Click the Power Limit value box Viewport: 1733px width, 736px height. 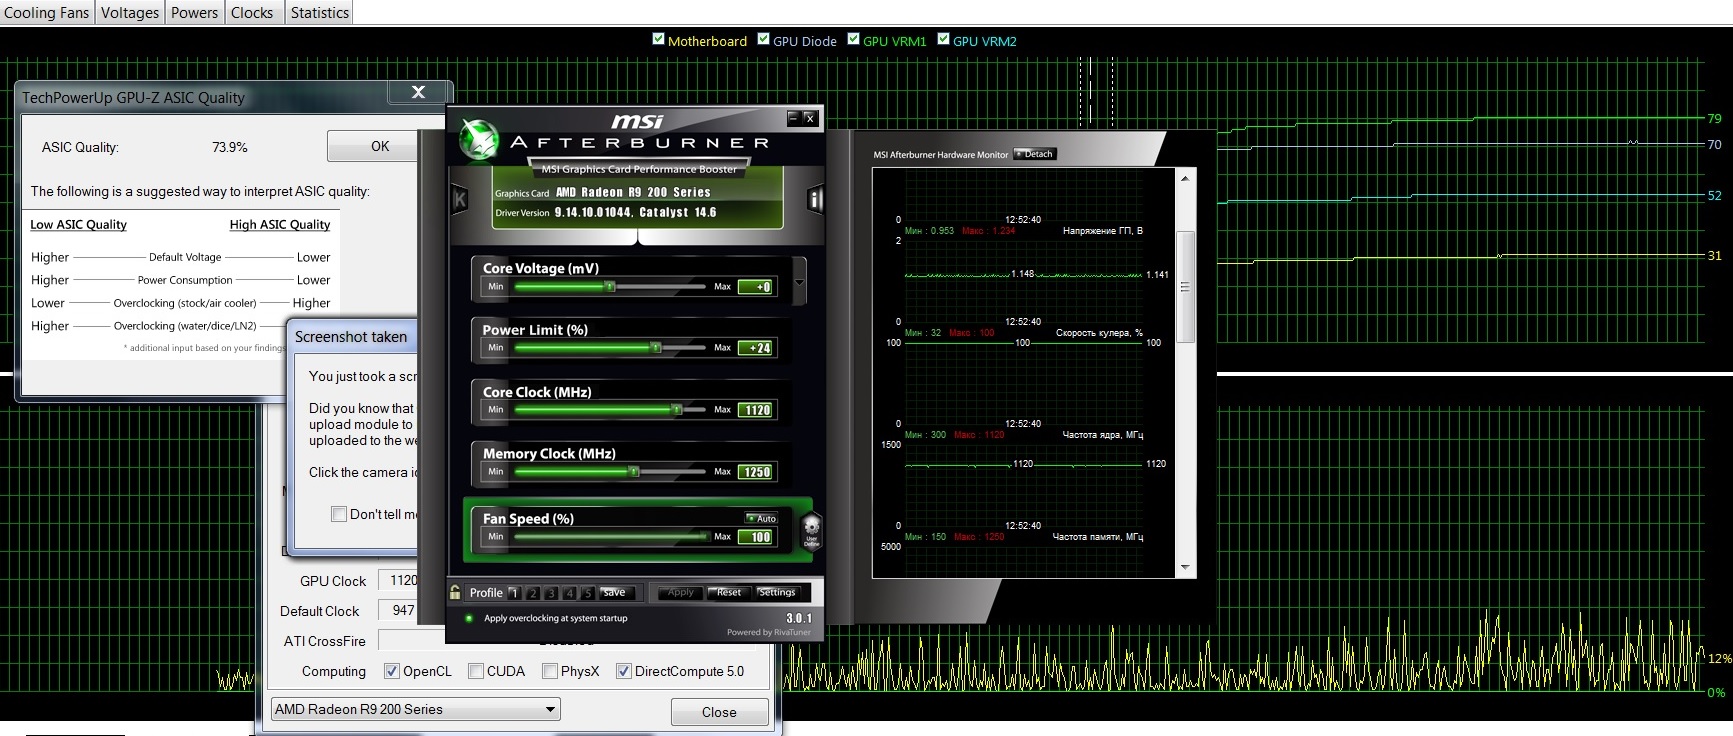click(755, 348)
